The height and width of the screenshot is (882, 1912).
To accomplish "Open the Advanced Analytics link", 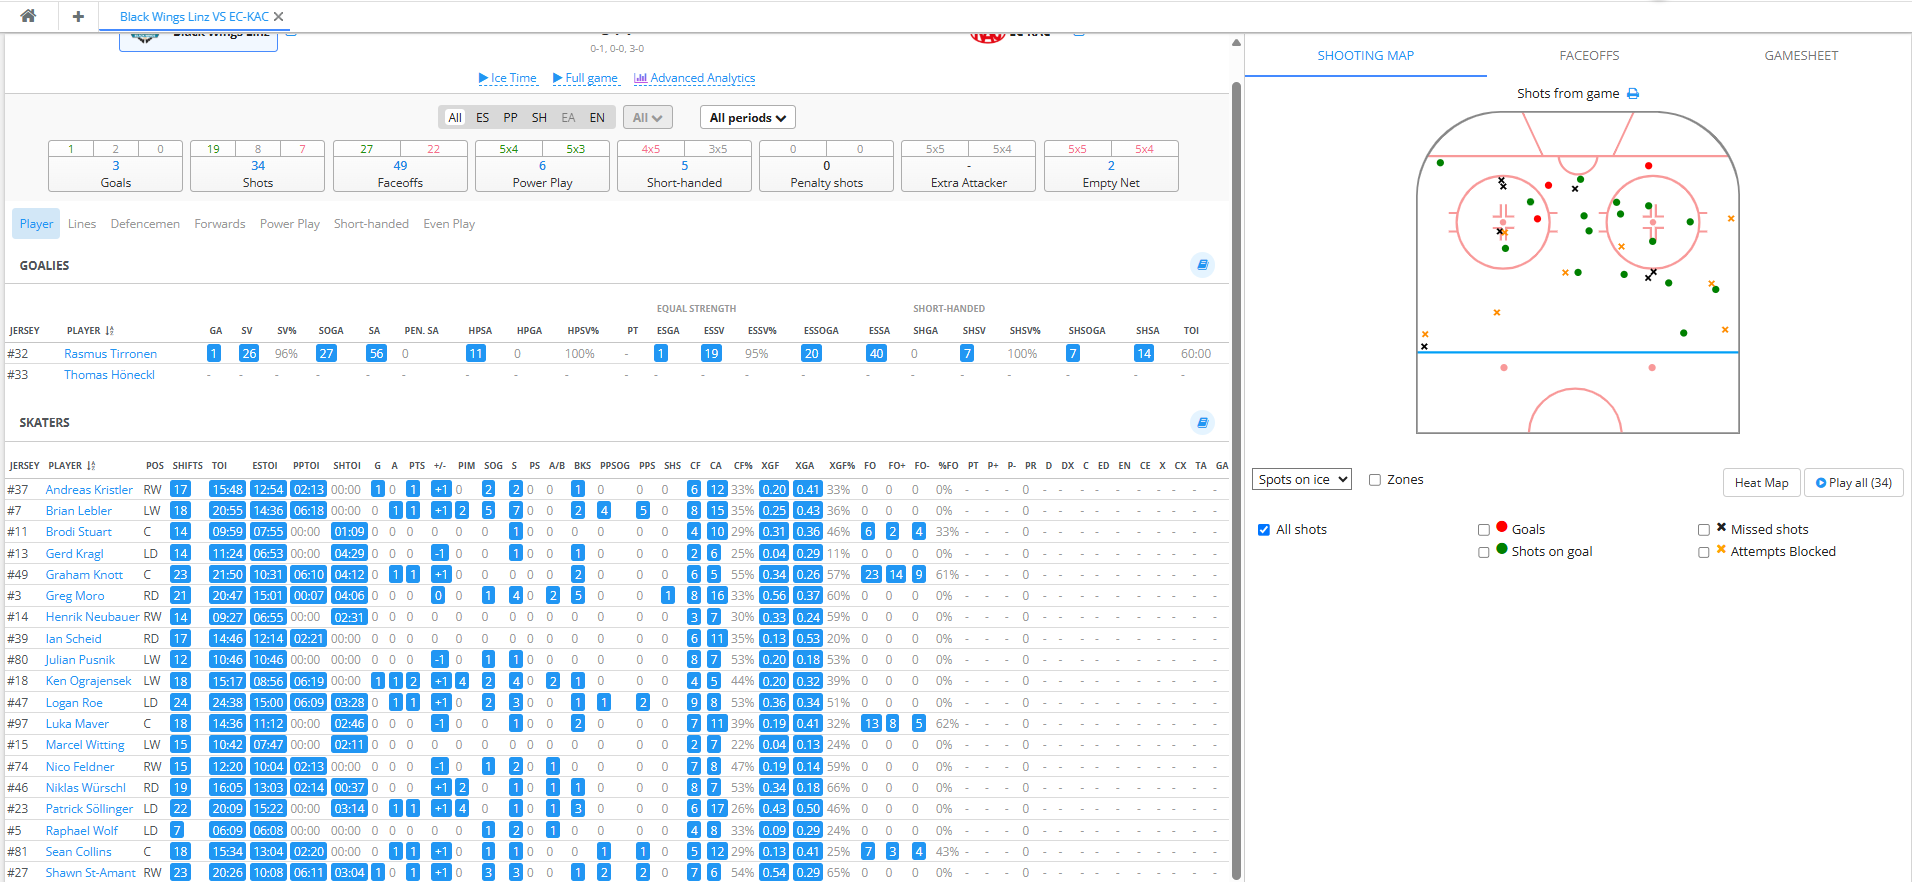I will [x=695, y=78].
